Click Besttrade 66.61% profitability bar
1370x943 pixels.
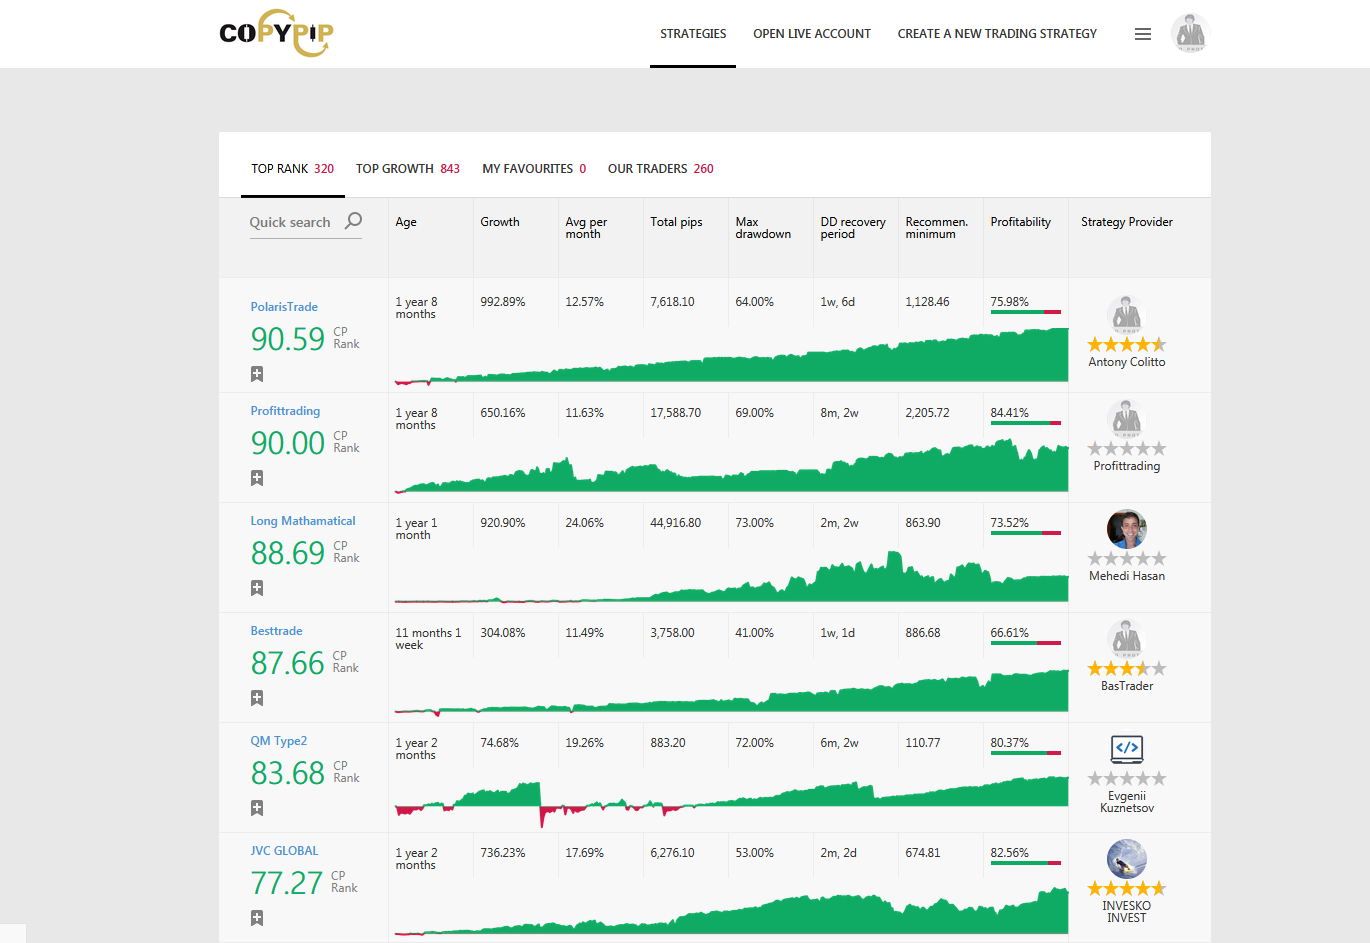(x=1026, y=643)
